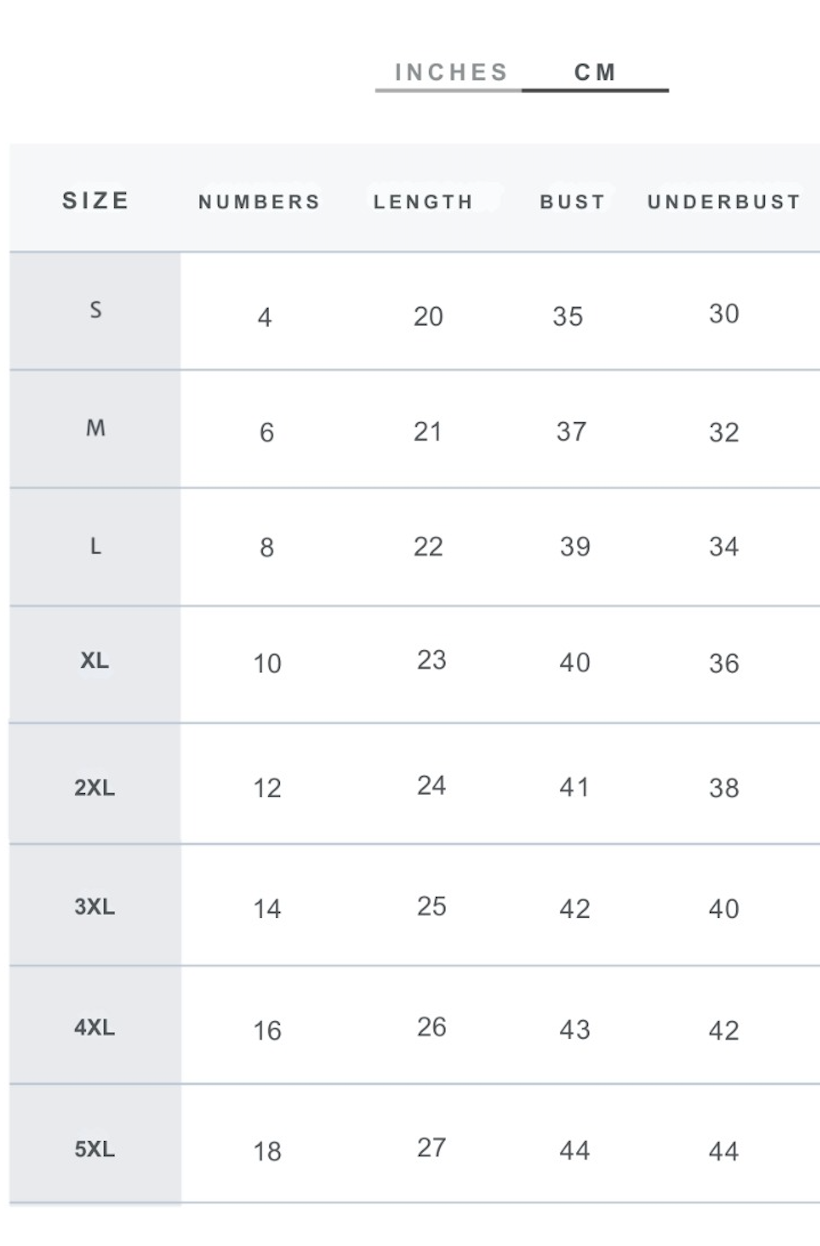Image resolution: width=820 pixels, height=1246 pixels.
Task: Select the S size row label
Action: coord(96,310)
